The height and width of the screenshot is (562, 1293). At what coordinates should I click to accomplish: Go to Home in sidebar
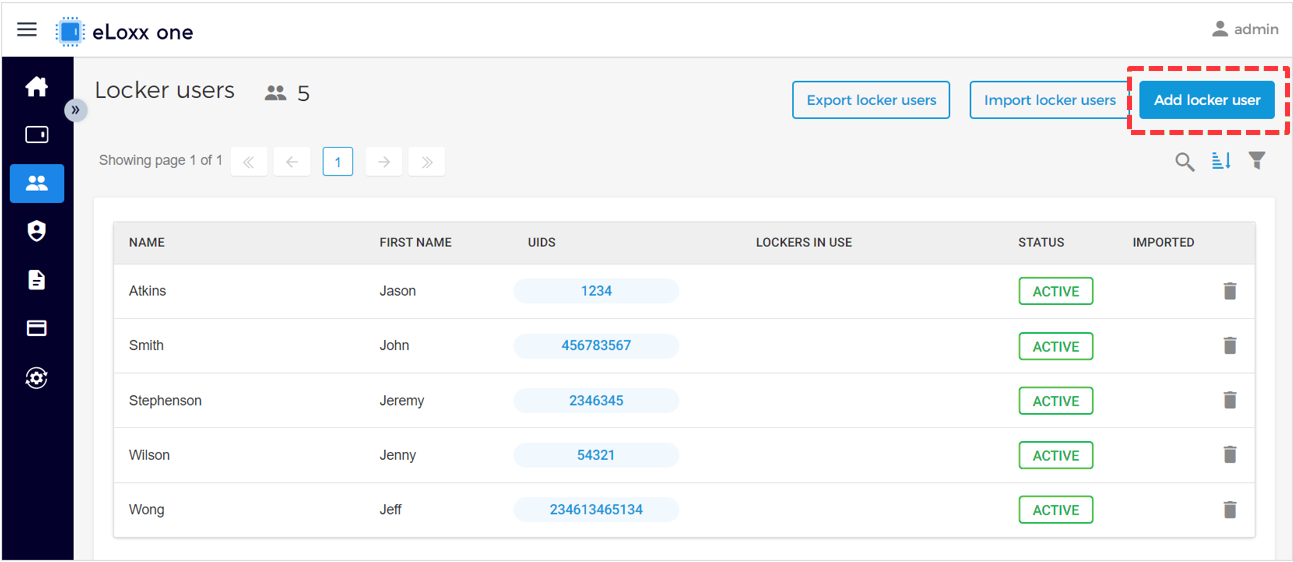37,86
